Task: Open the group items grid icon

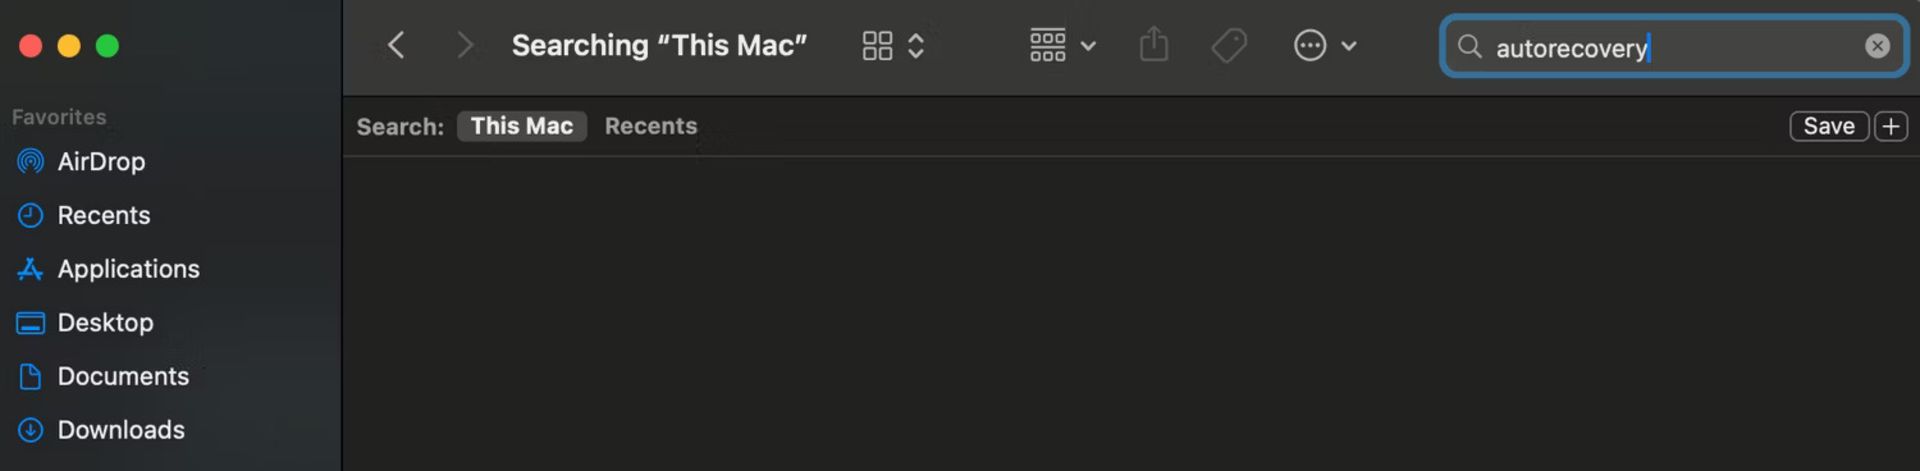Action: pyautogui.click(x=1047, y=45)
